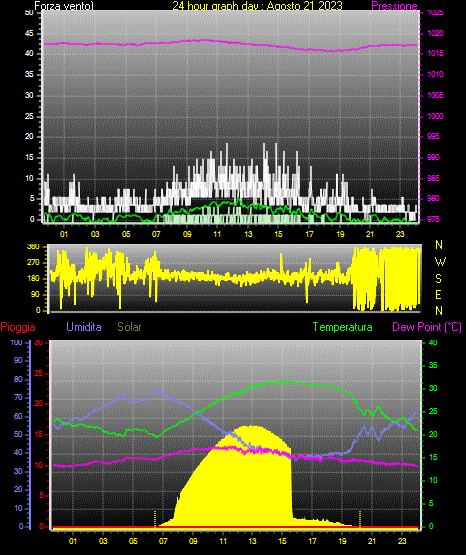Click the 100 humidity axis value
This screenshot has width=466, height=555.
tap(16, 343)
